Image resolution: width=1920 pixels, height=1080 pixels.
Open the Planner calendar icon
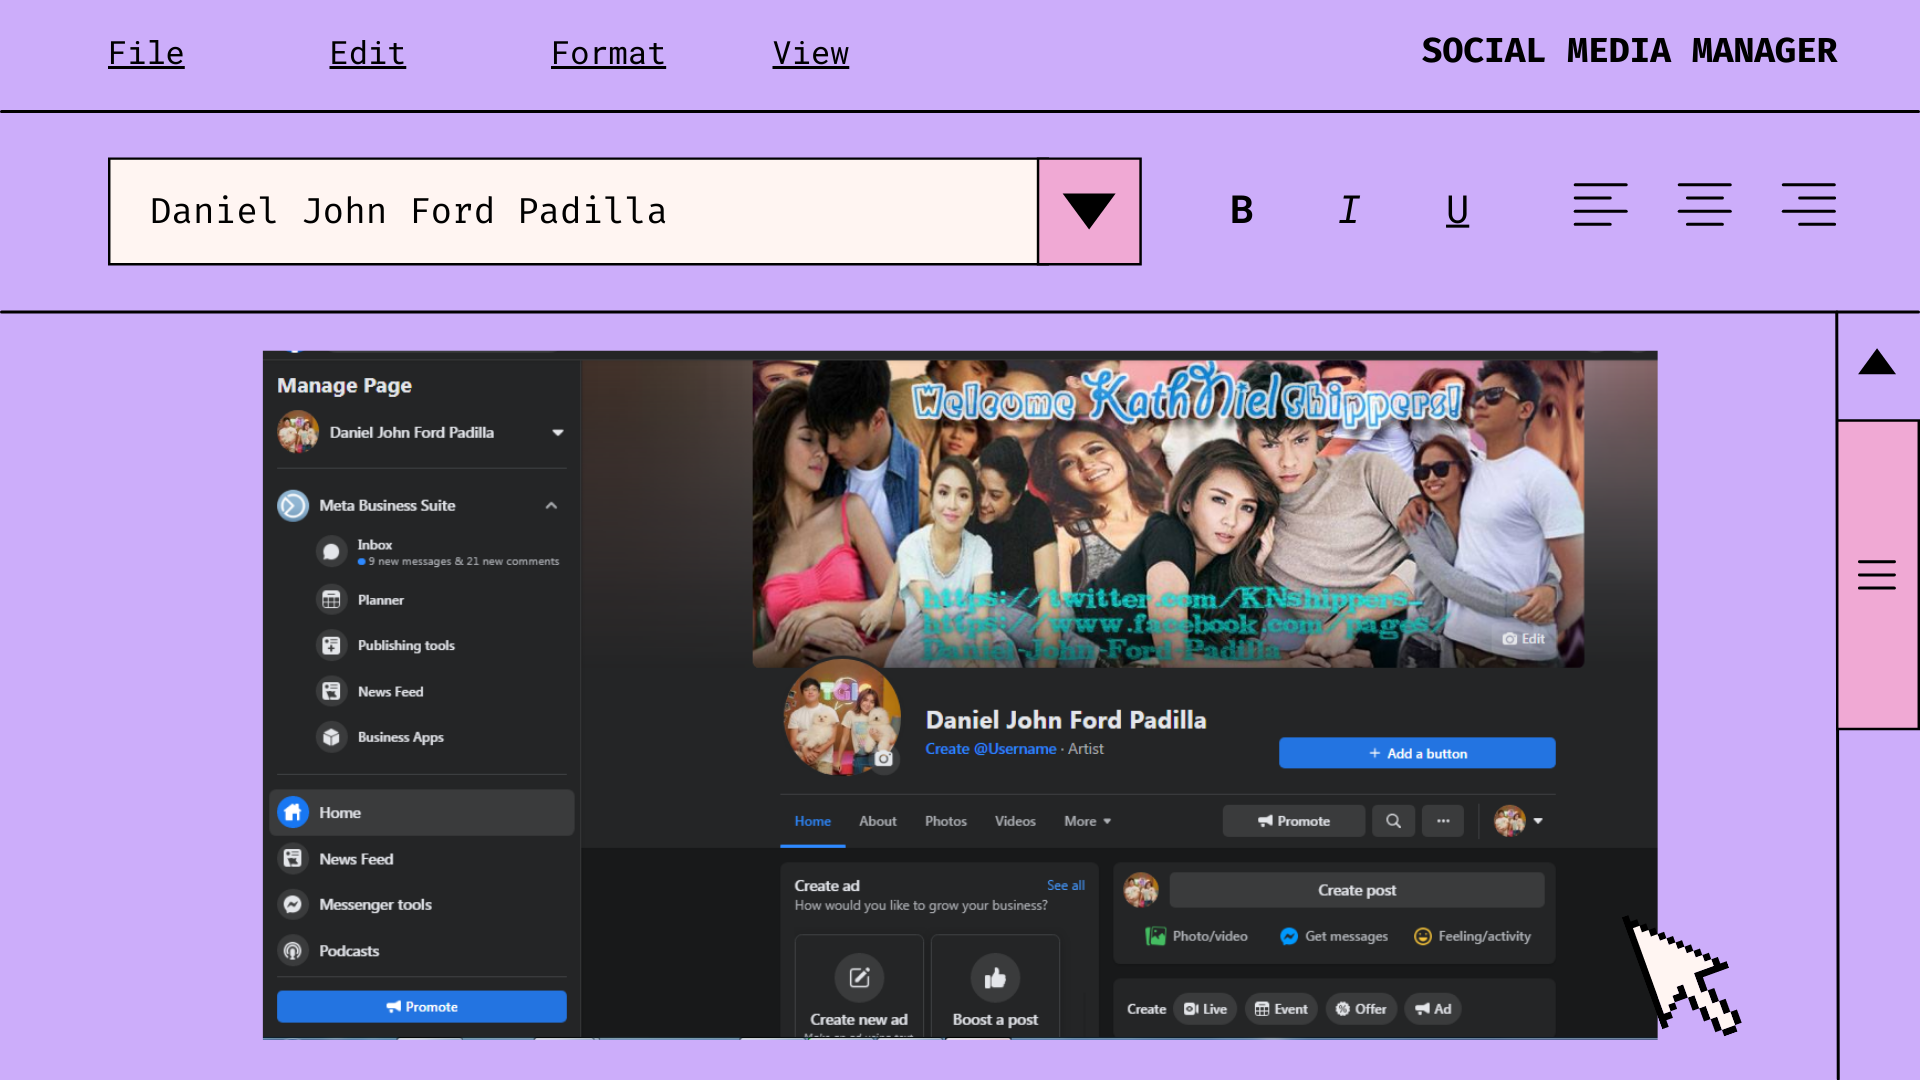[x=331, y=600]
